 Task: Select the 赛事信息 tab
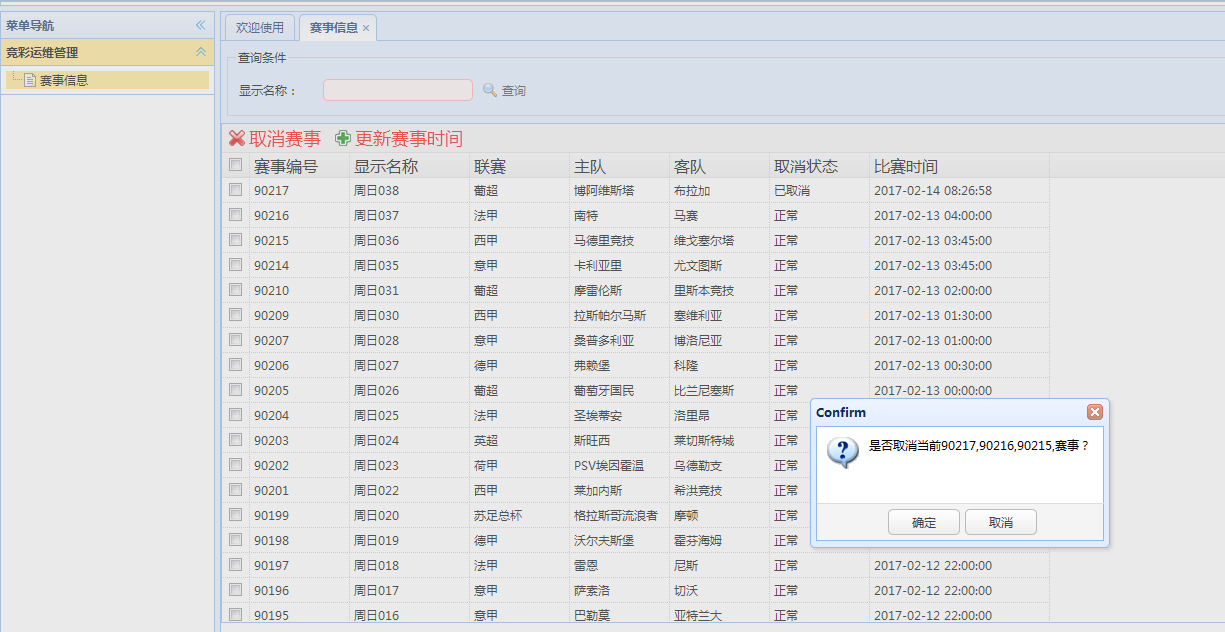pos(333,29)
